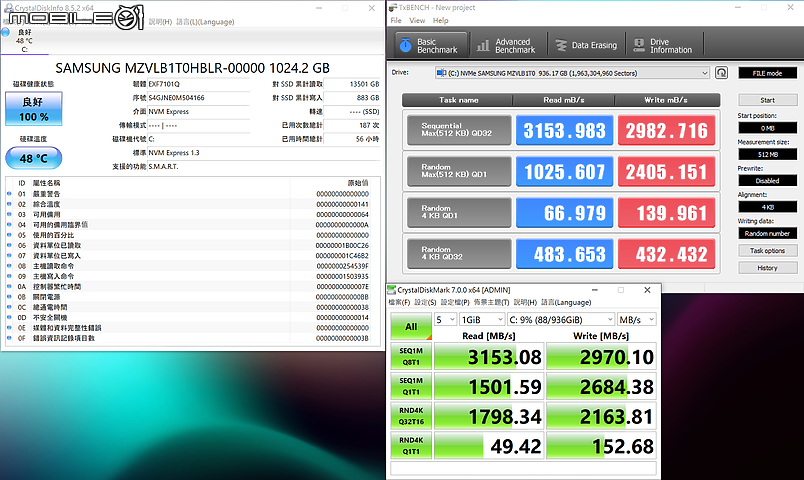
Task: Click the CrystalDiskMark title bar icon
Action: (x=392, y=290)
